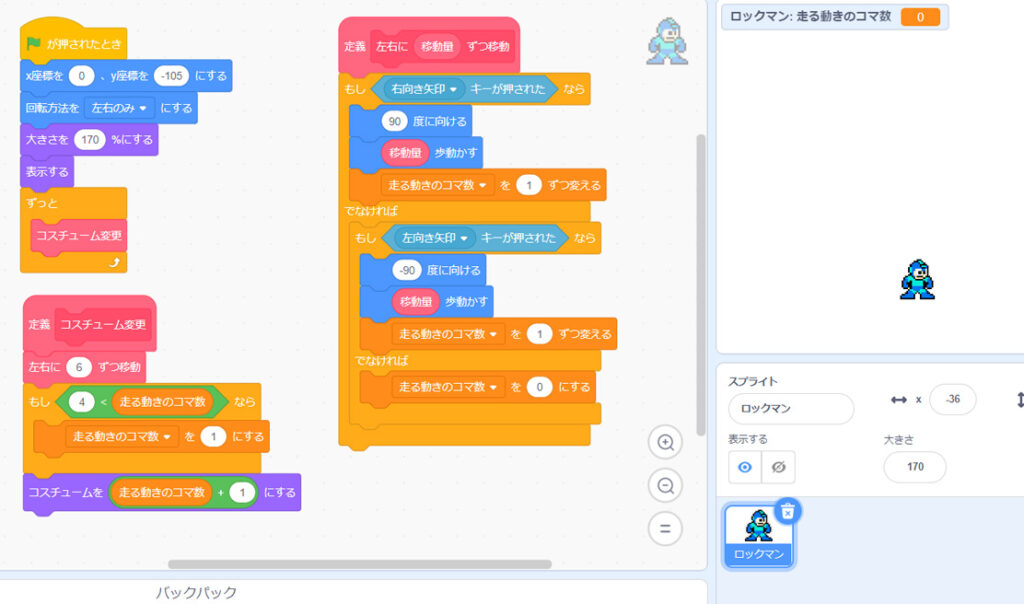Click the 90 度に向ける value
The width and height of the screenshot is (1024, 604).
pos(394,121)
